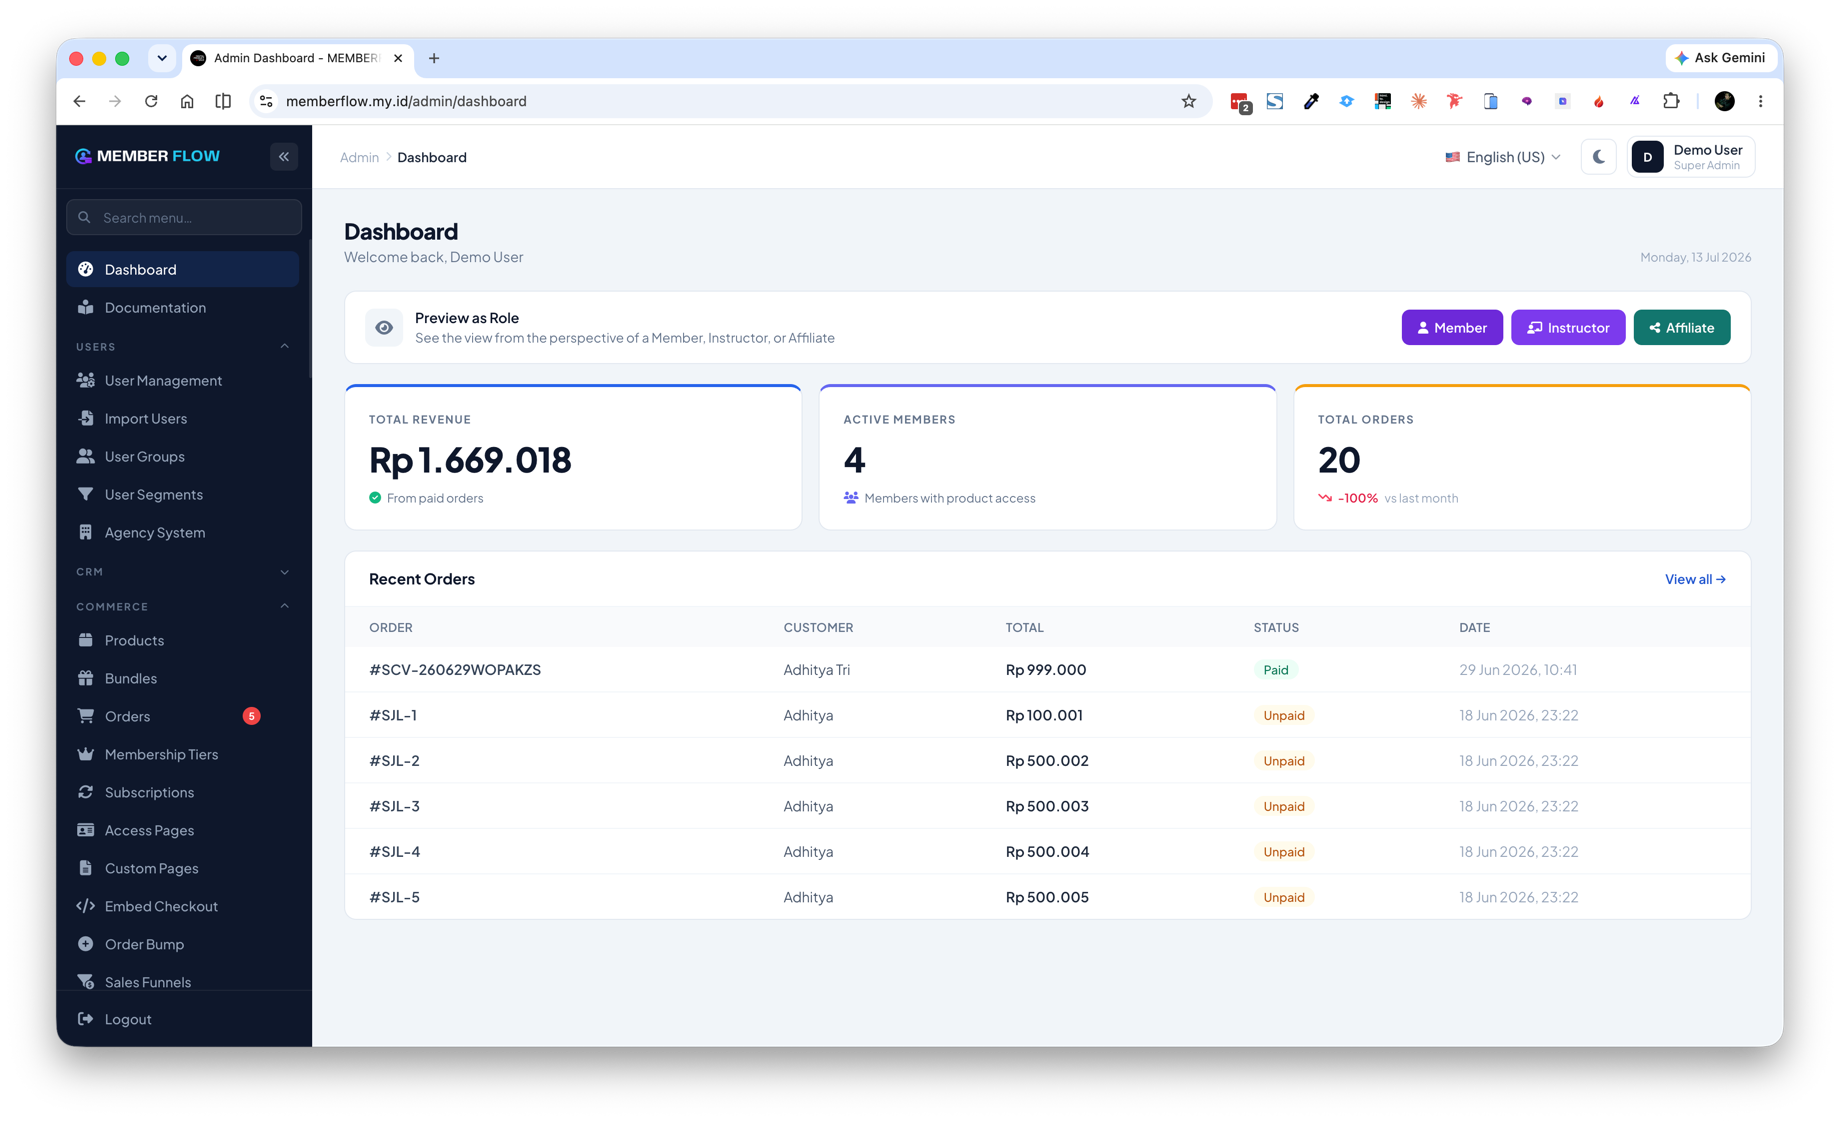Preview as Instructor role
This screenshot has width=1840, height=1121.
point(1567,327)
